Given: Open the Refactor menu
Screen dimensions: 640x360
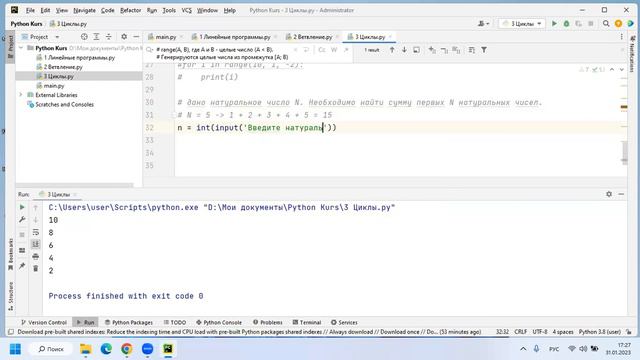Looking at the screenshot, I should (x=130, y=10).
